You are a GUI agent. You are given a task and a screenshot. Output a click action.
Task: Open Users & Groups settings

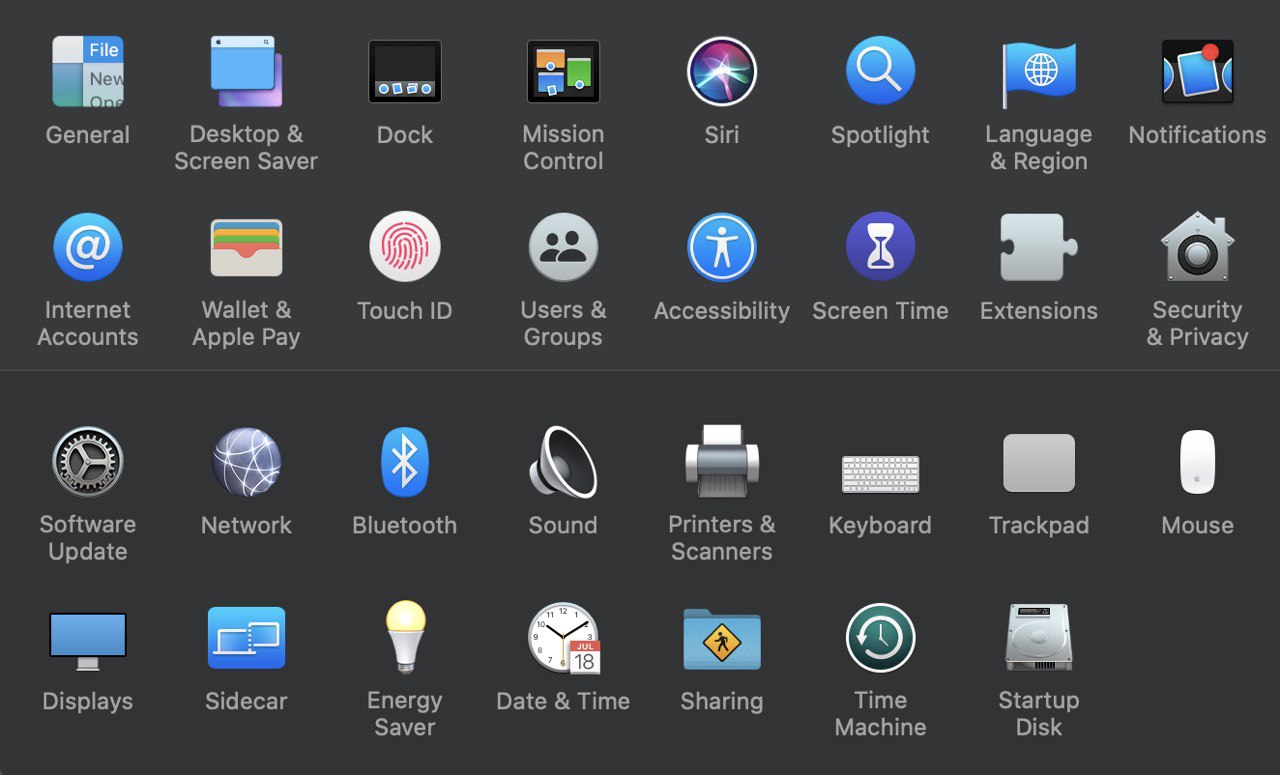click(563, 247)
